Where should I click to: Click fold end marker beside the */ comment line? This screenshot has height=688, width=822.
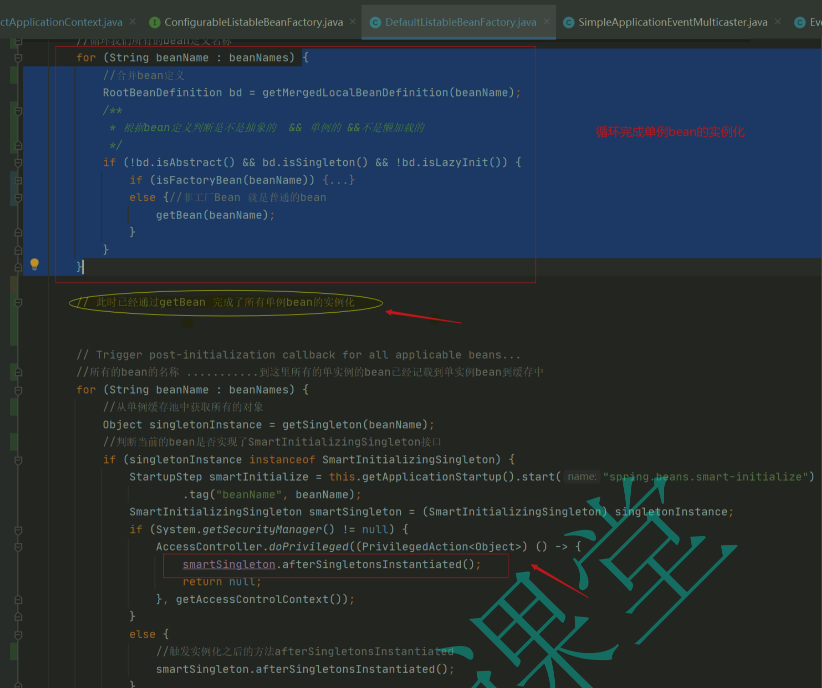[x=18, y=145]
